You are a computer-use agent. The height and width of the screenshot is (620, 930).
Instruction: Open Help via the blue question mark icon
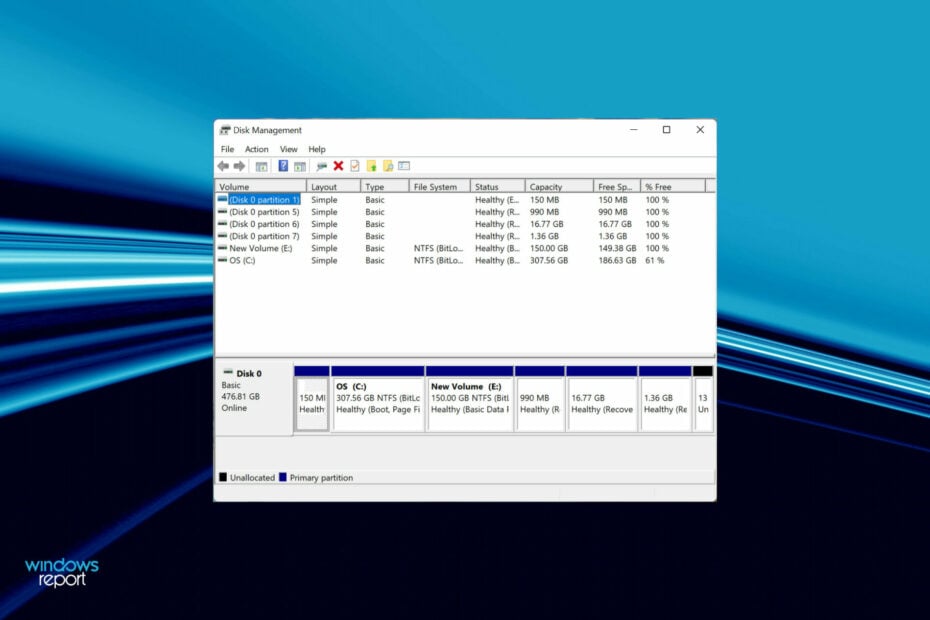point(283,165)
